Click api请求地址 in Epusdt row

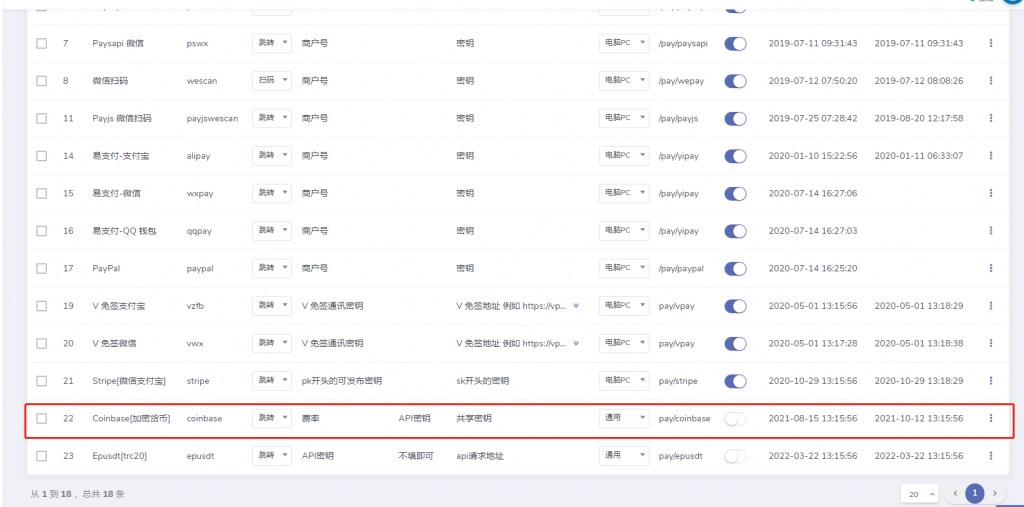pos(480,456)
